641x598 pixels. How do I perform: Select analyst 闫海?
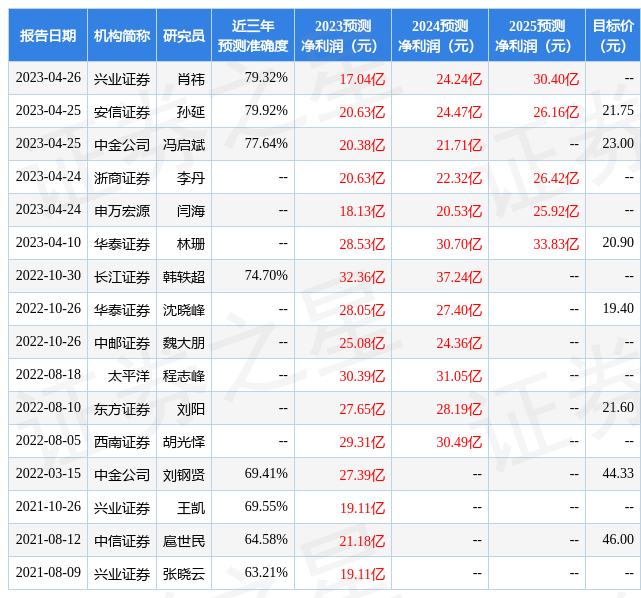pyautogui.click(x=191, y=211)
